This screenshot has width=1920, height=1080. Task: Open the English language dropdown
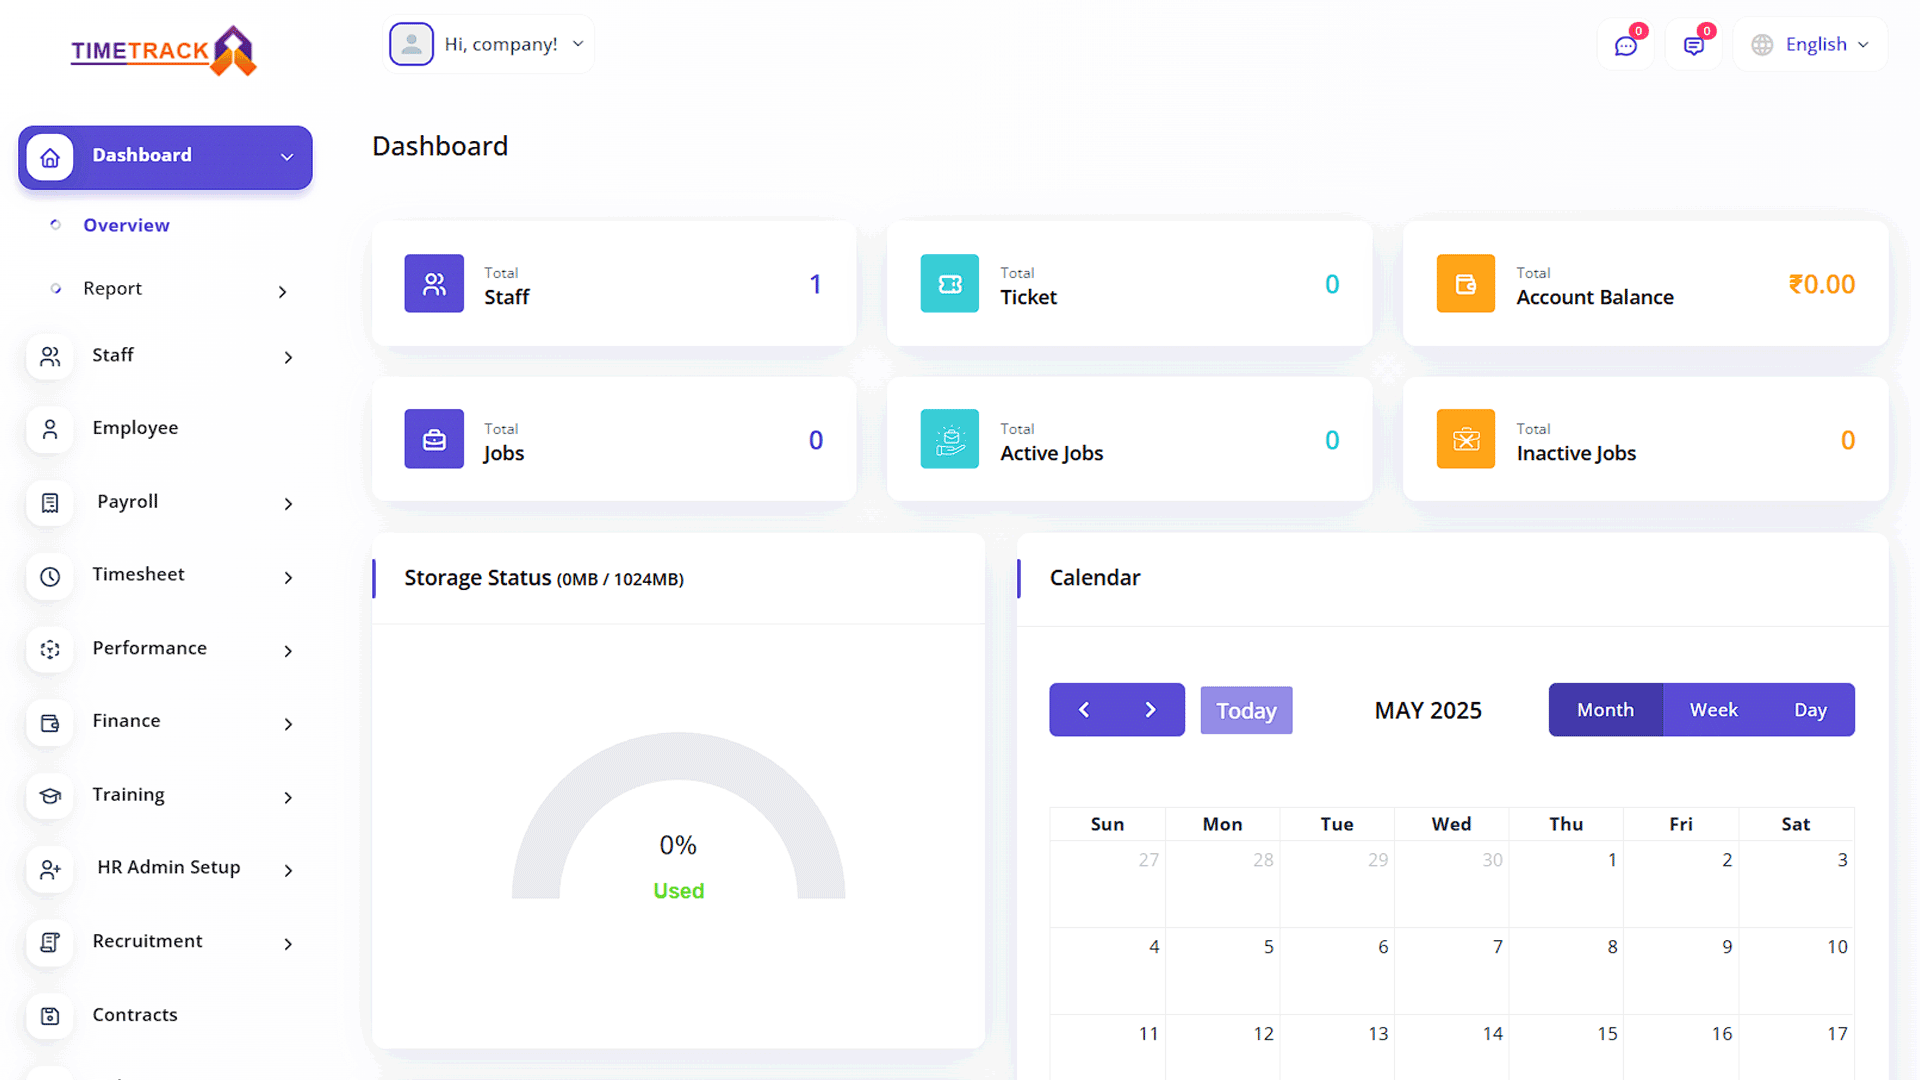point(1815,45)
